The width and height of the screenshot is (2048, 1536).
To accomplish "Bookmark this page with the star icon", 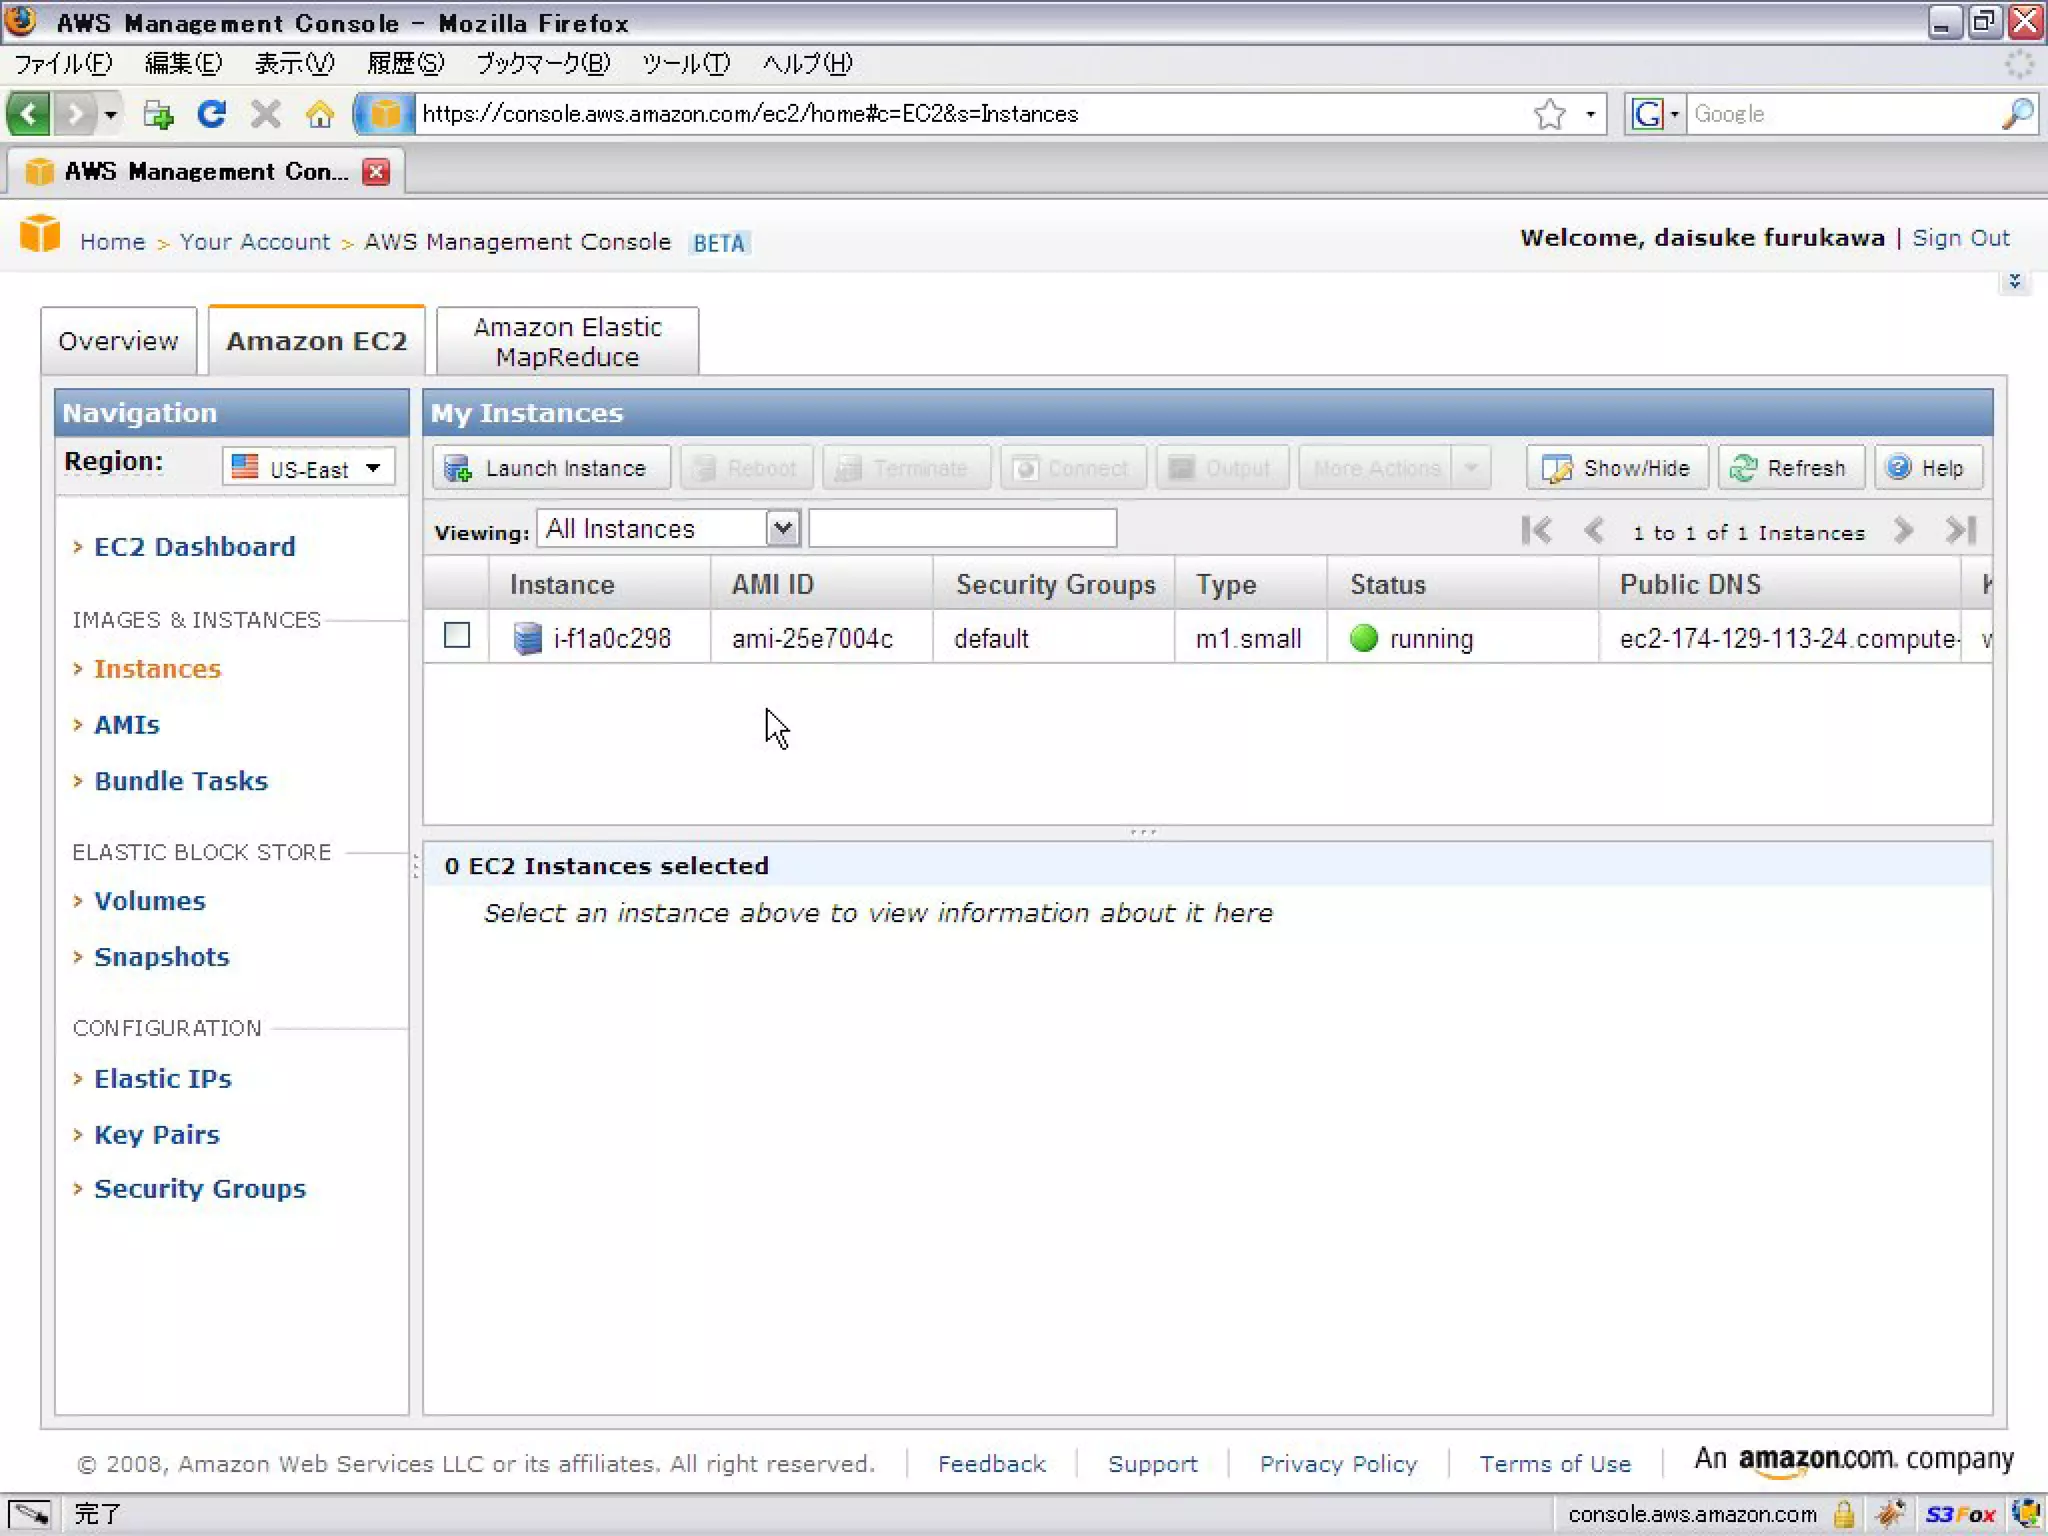I will 1549,114.
